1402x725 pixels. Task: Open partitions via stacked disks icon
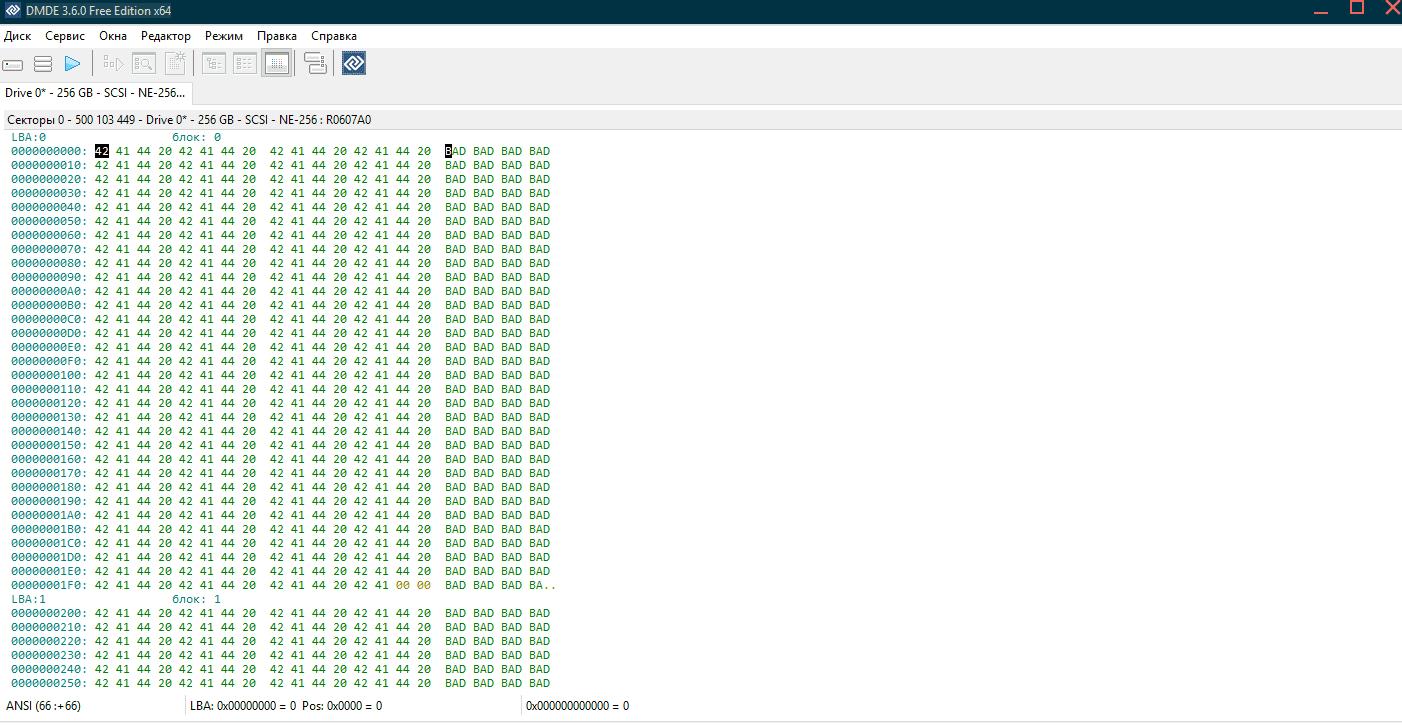click(43, 64)
